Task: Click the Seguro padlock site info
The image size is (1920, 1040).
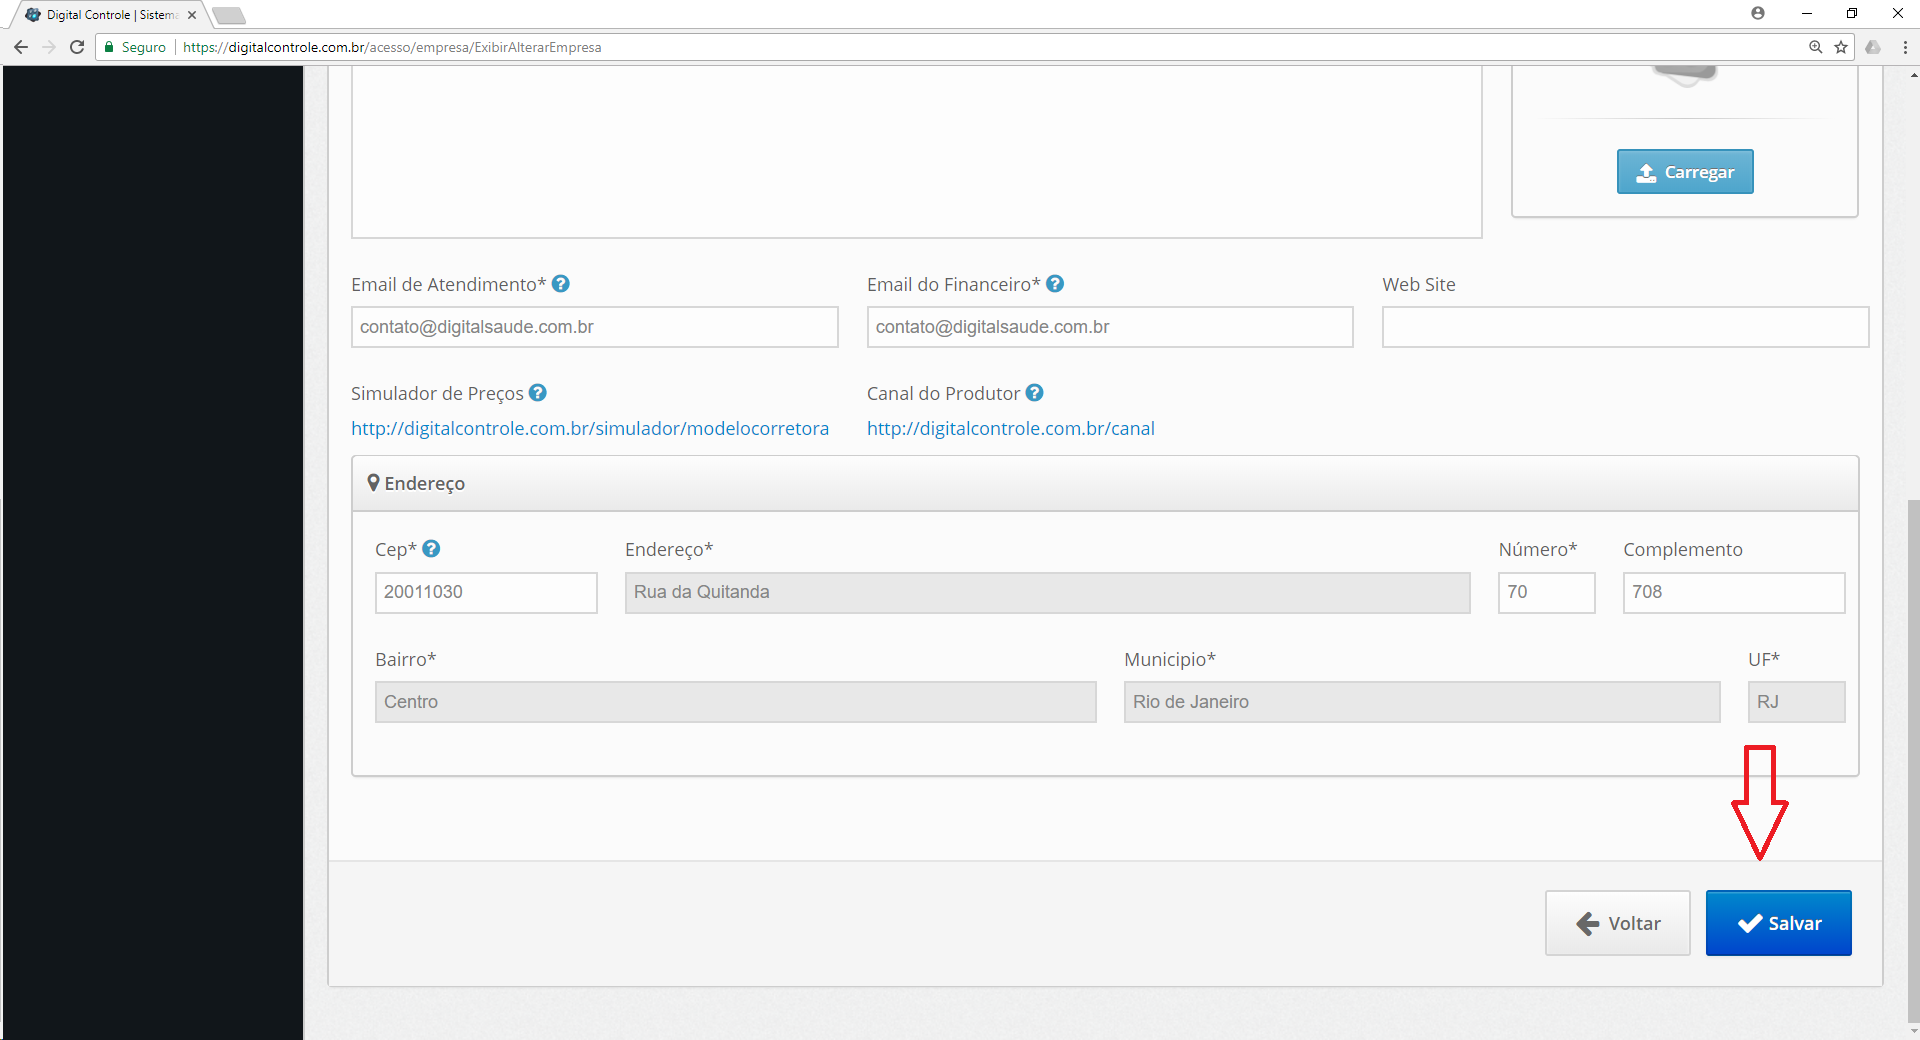Action: 135,47
